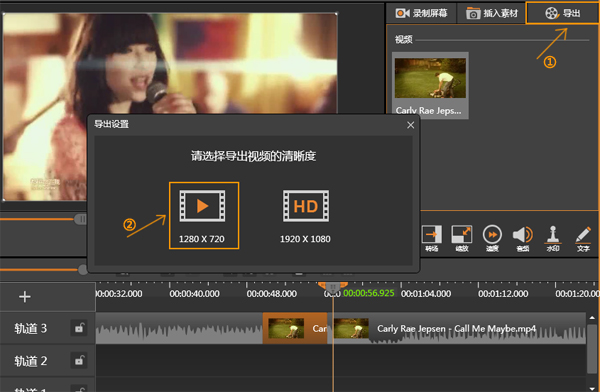Click the 插入素材 insert material button
600x392 pixels.
(492, 13)
